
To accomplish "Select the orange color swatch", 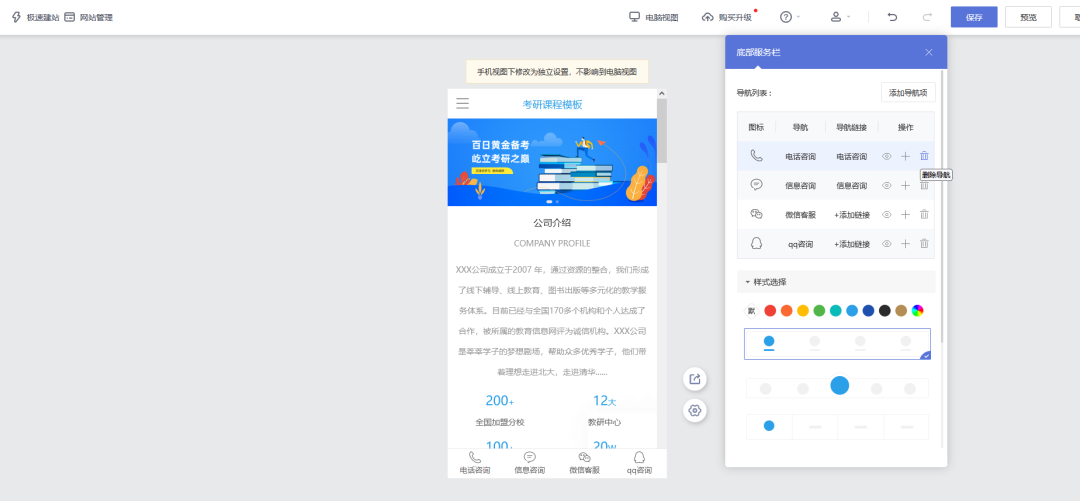I will (787, 311).
